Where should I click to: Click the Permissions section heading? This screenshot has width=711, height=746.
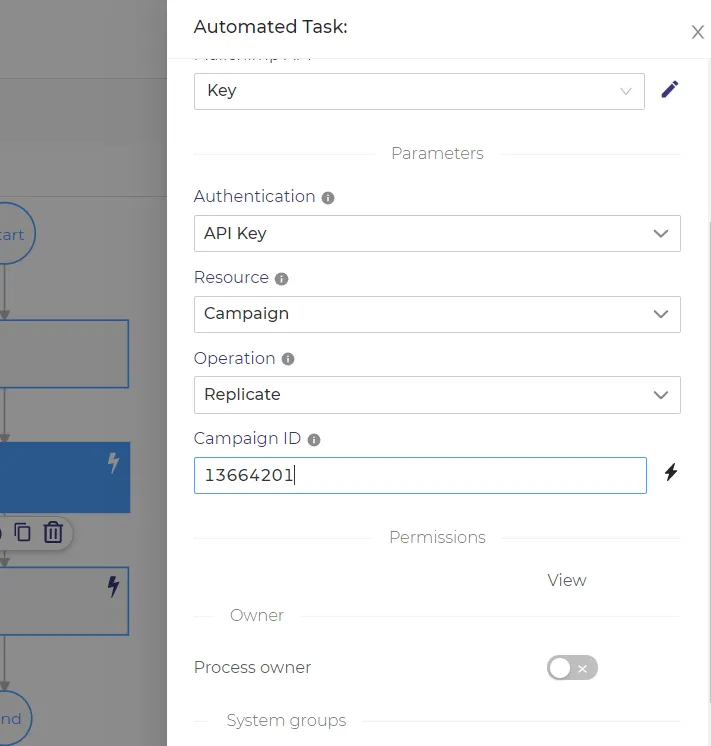point(437,538)
